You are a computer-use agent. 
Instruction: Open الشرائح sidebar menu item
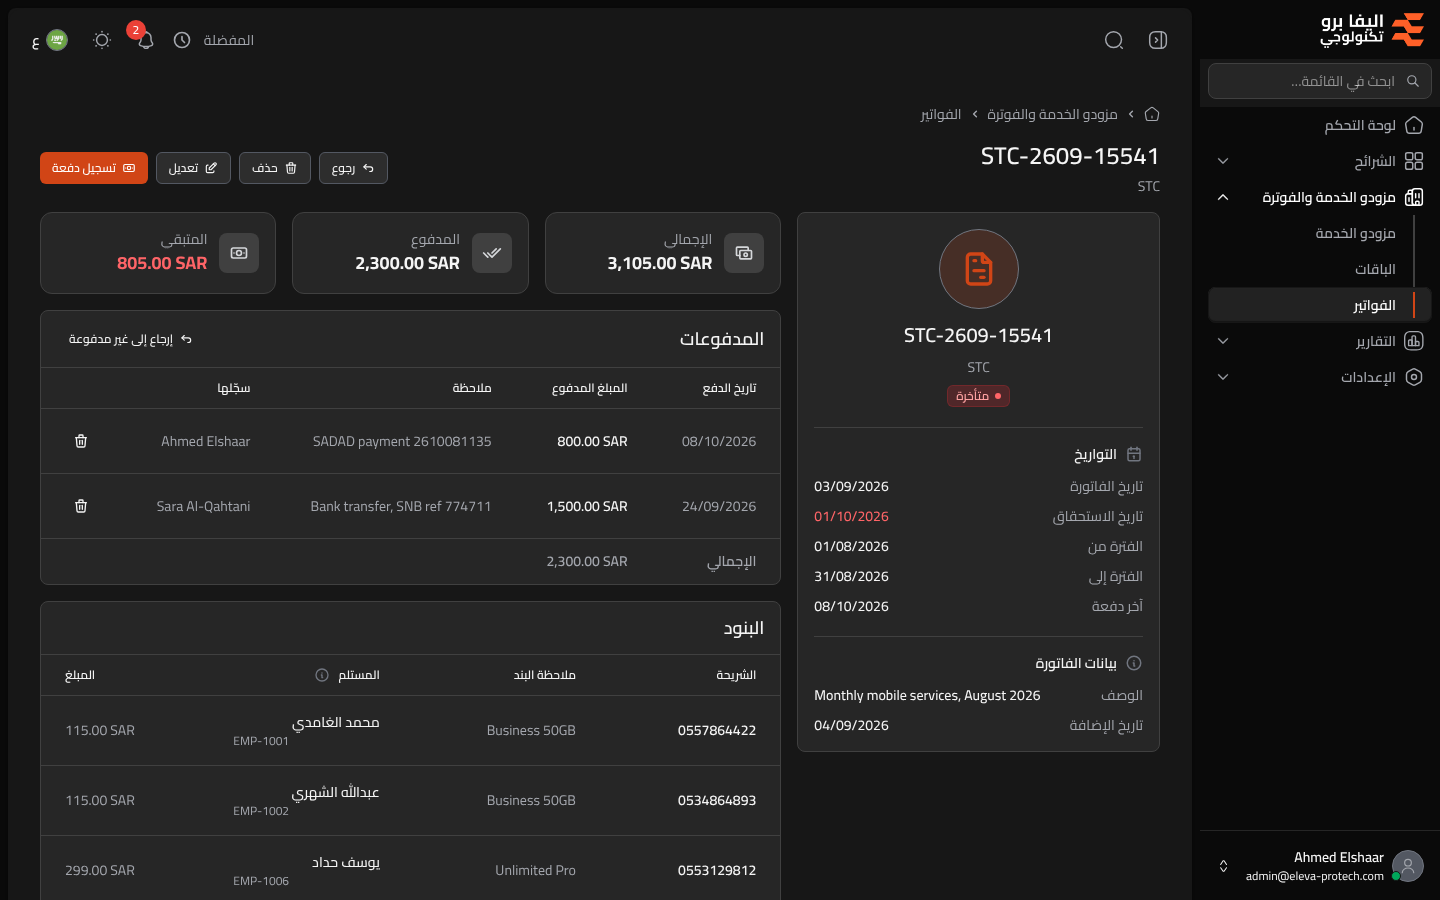coord(1320,161)
